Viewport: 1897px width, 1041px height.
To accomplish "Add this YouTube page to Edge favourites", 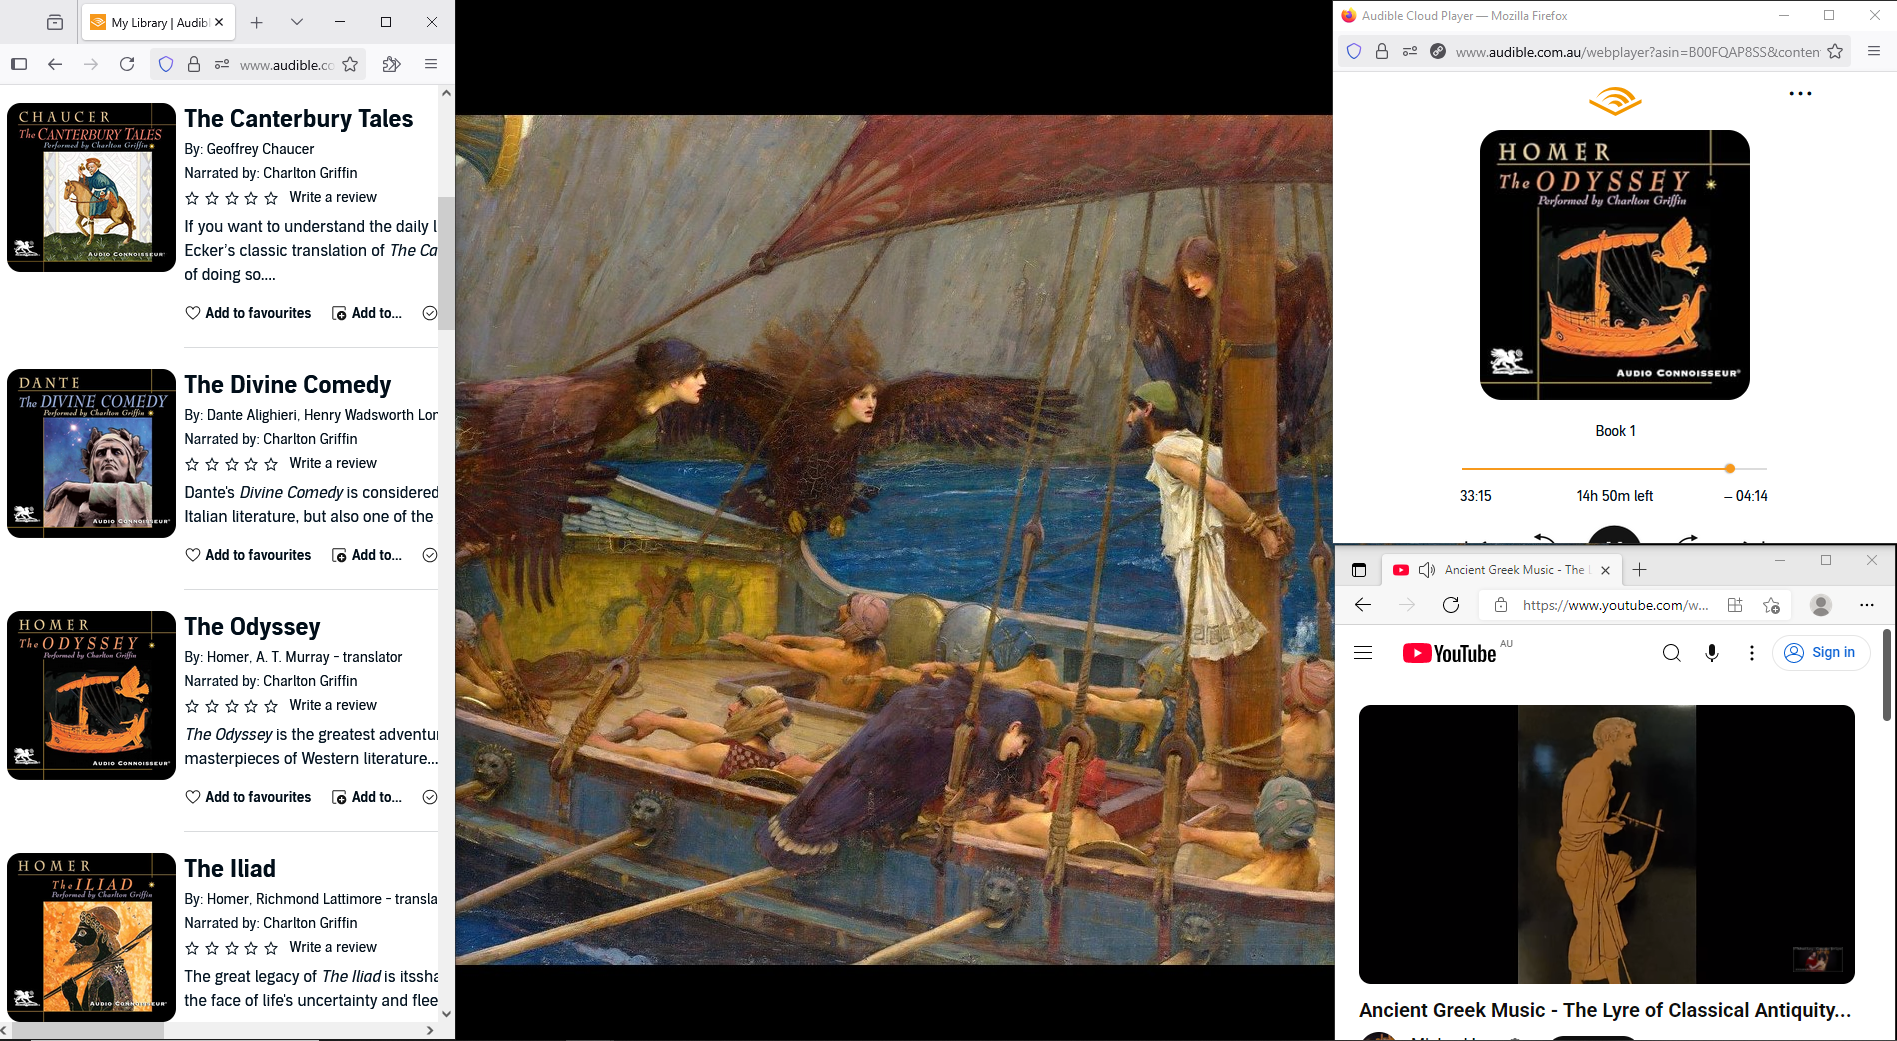I will (1771, 605).
